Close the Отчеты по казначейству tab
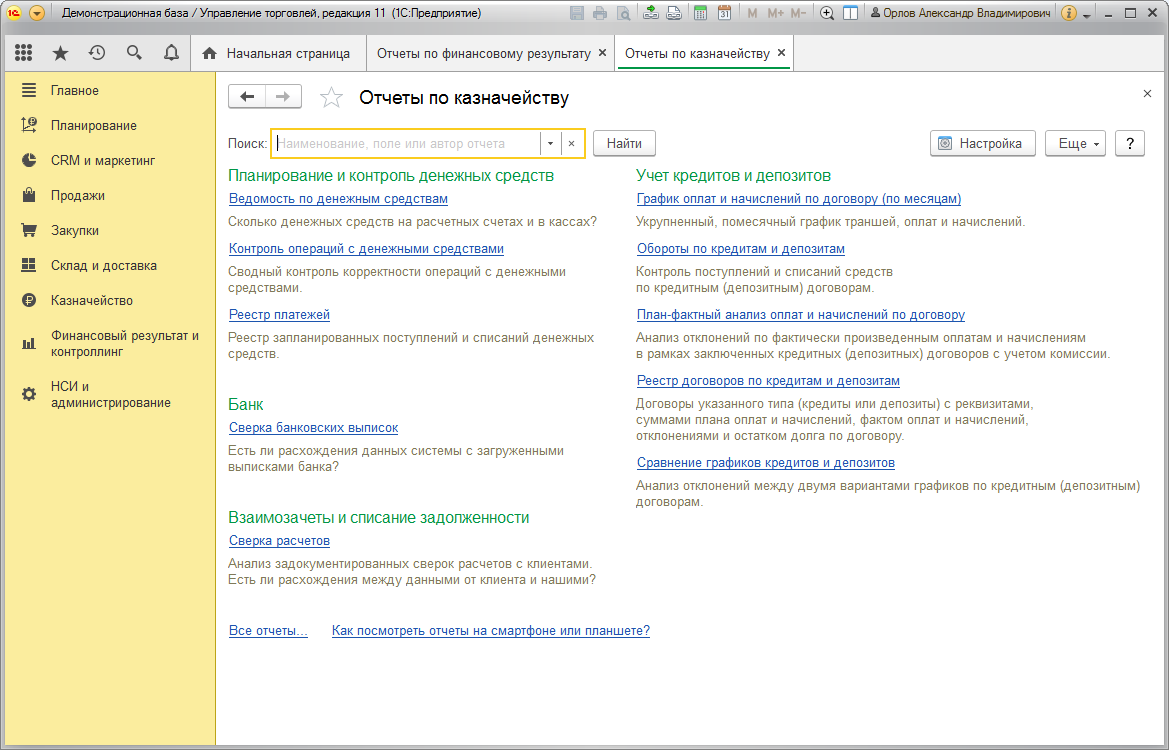This screenshot has height=750, width=1169. 781,53
